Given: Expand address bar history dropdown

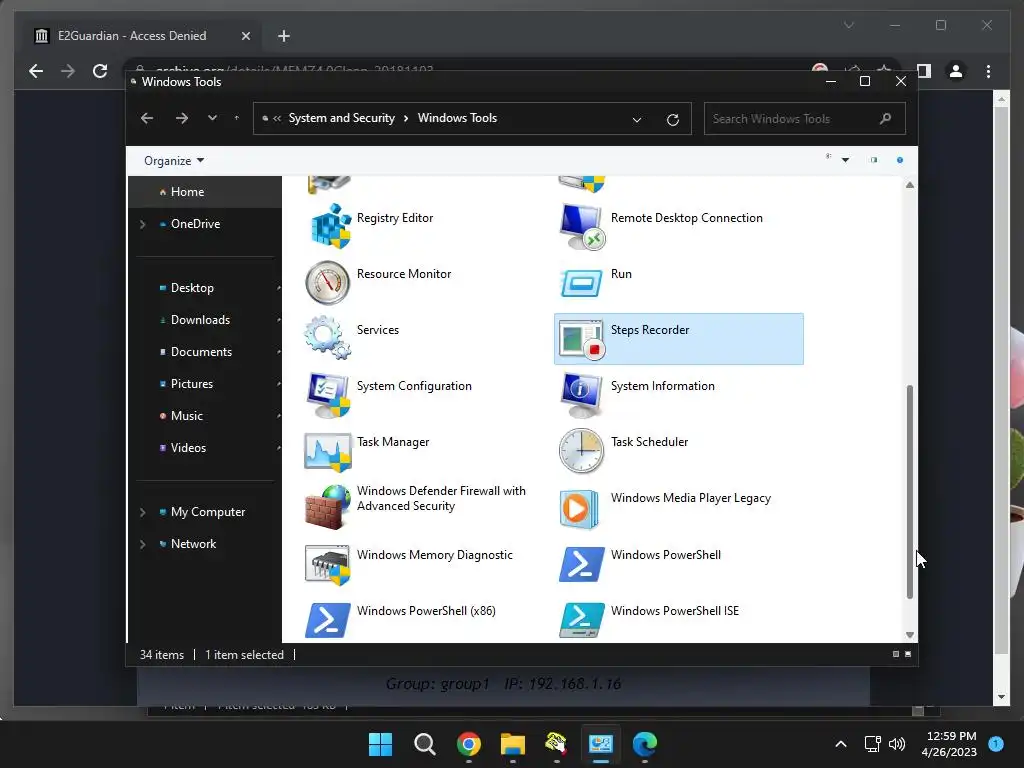Looking at the screenshot, I should [x=637, y=120].
